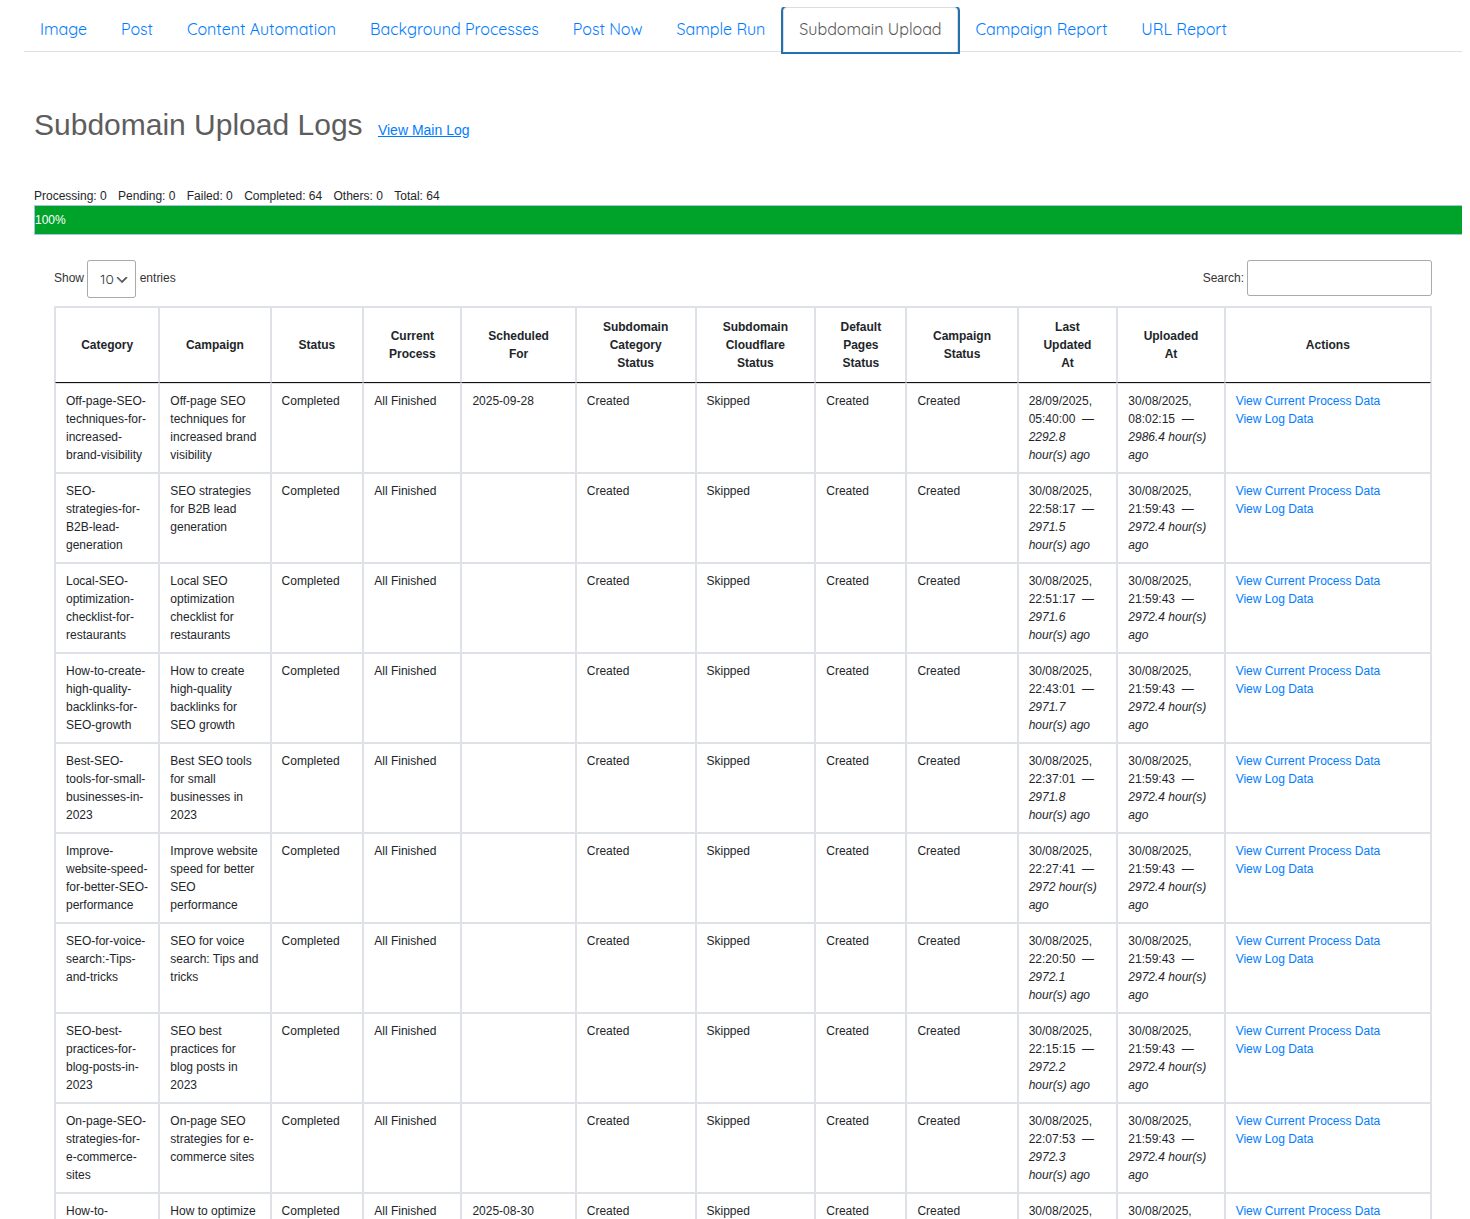Go to the Background Processes tab
The image size is (1470, 1219).
tap(454, 29)
